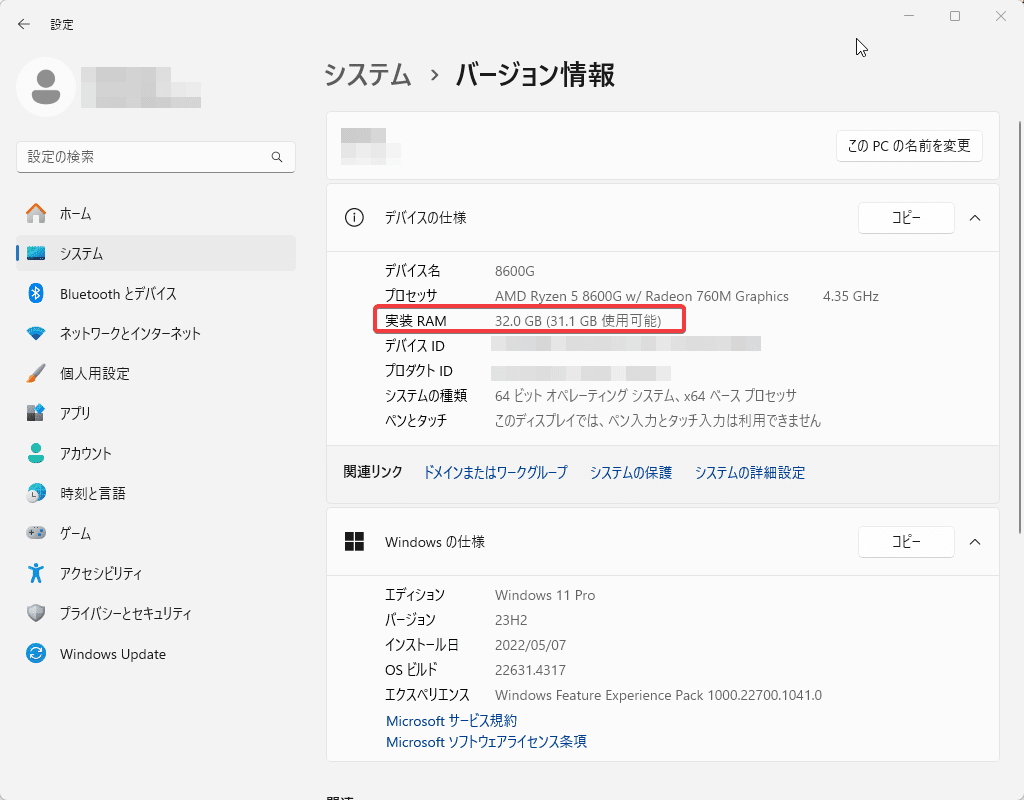Screen dimensions: 1024x800
Task: Click the アカウント person icon
Action: [36, 453]
